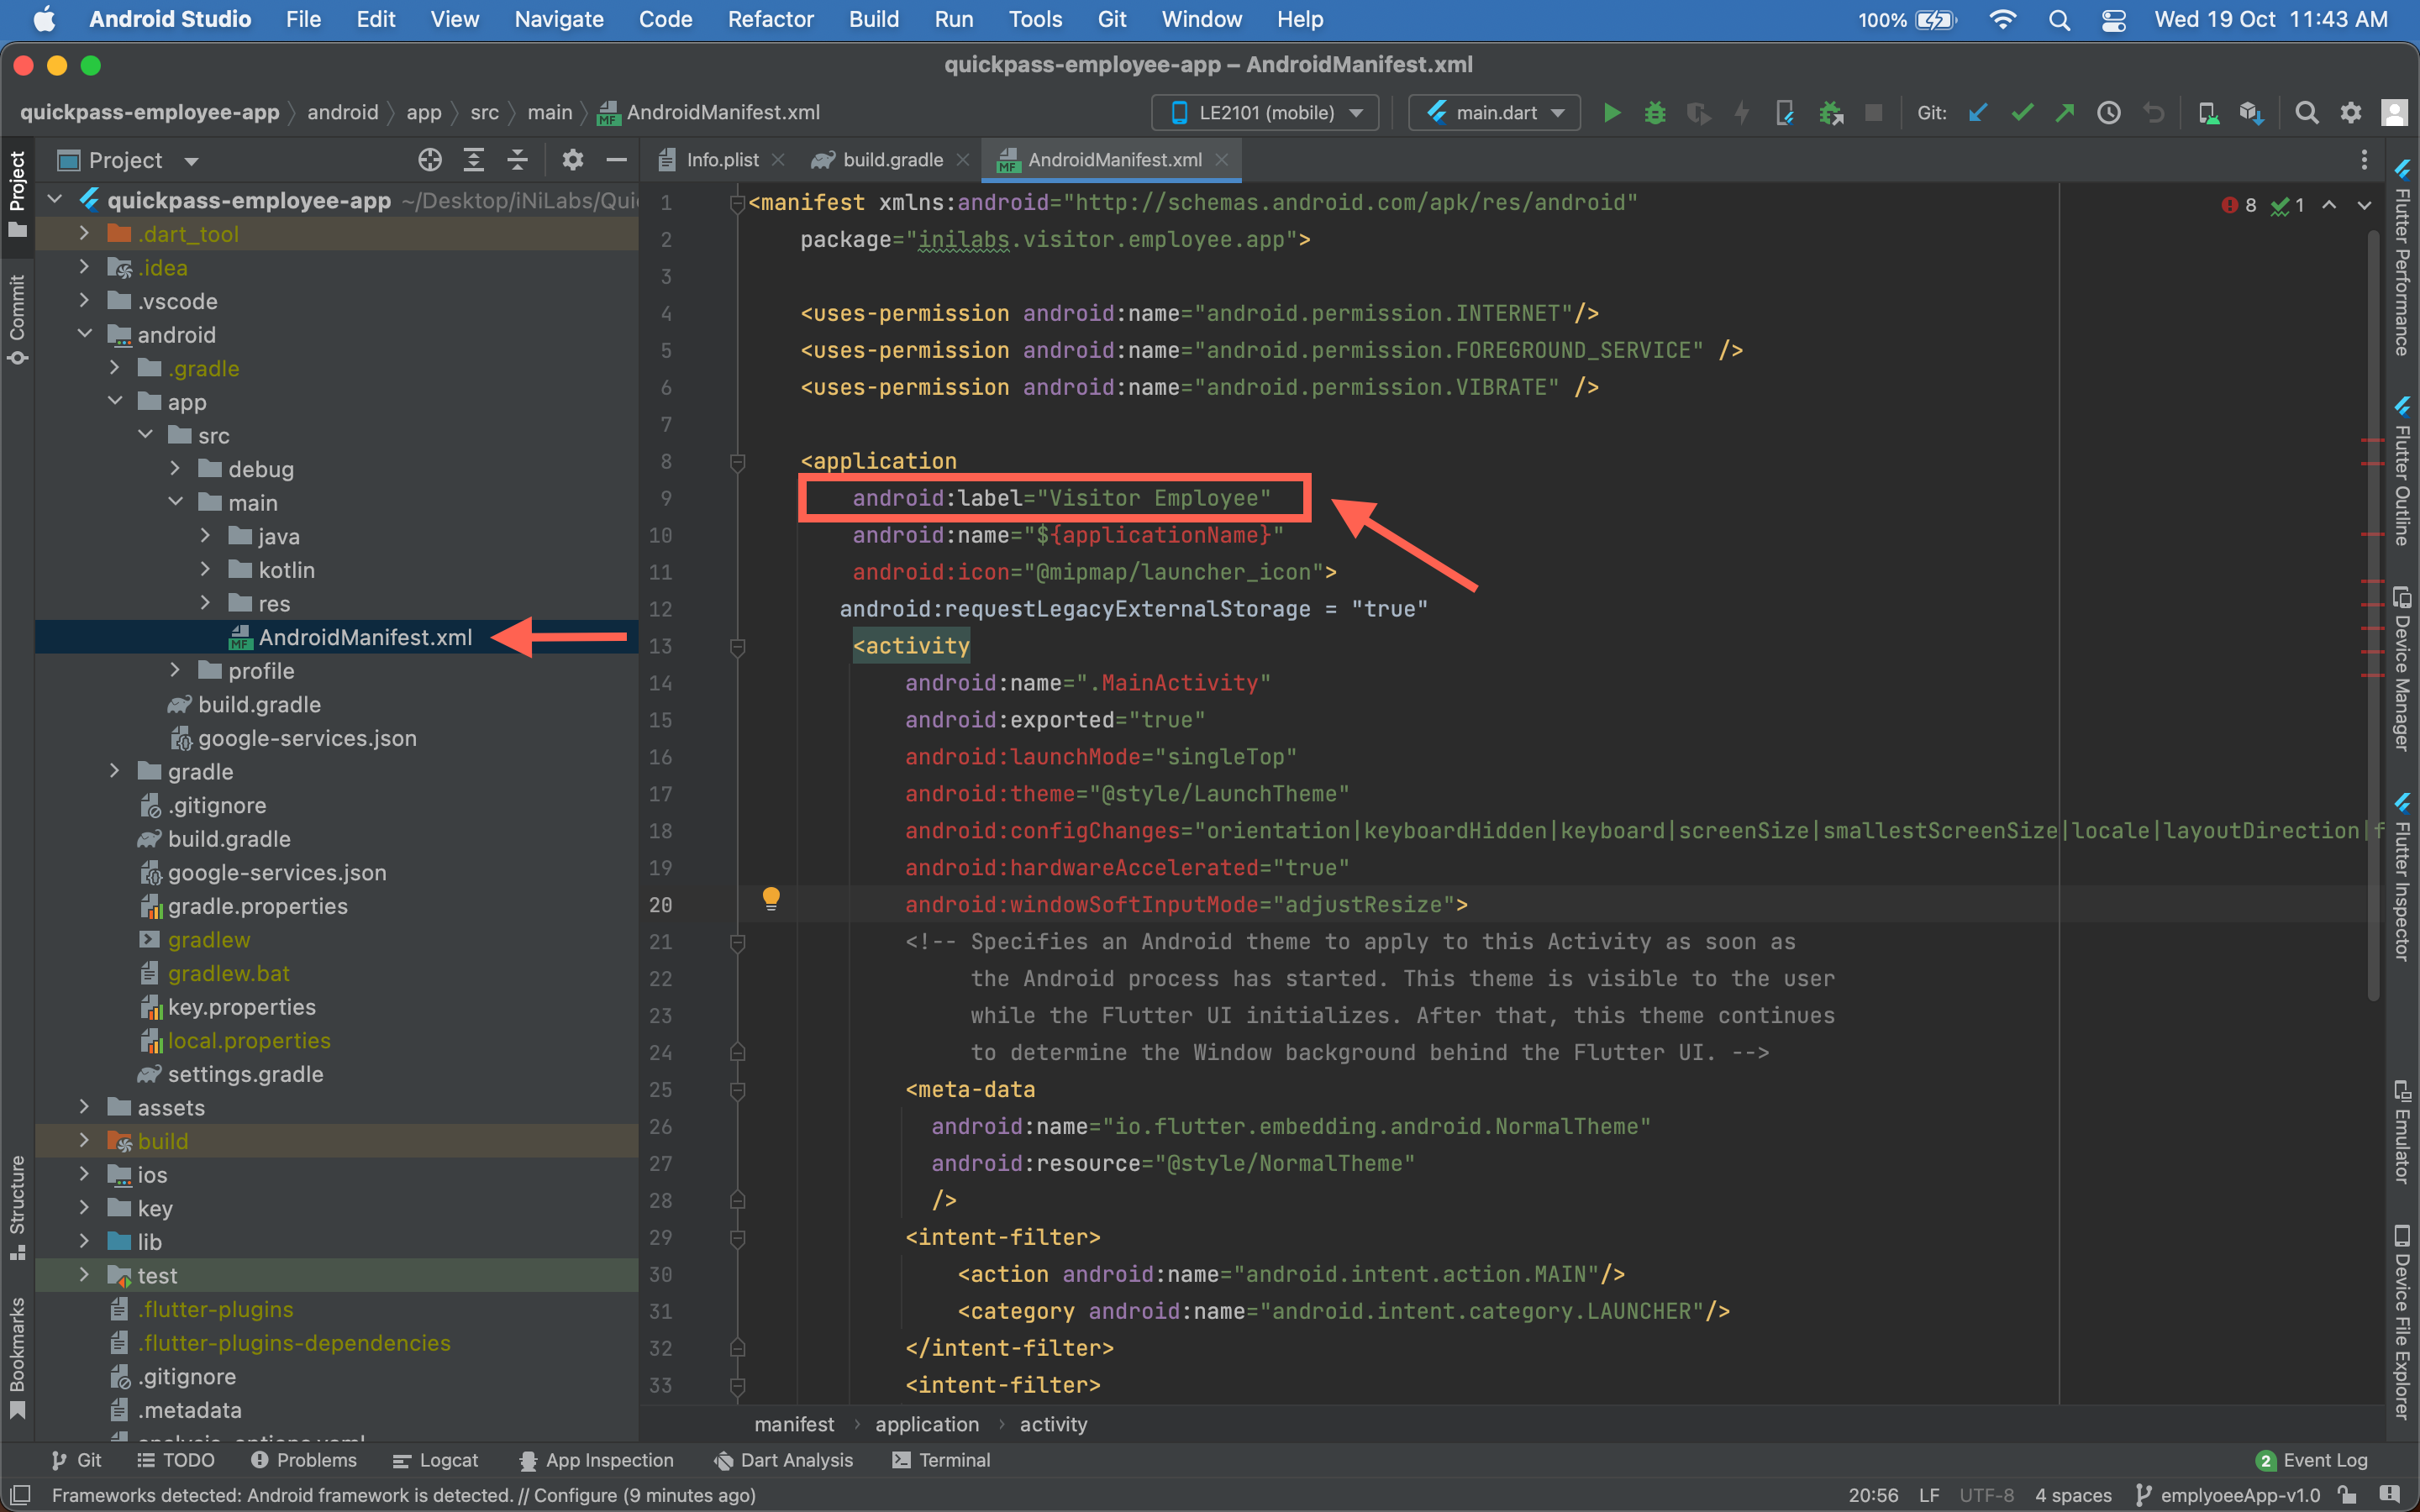
Task: Push commits with the green arrow icon
Action: [2065, 112]
